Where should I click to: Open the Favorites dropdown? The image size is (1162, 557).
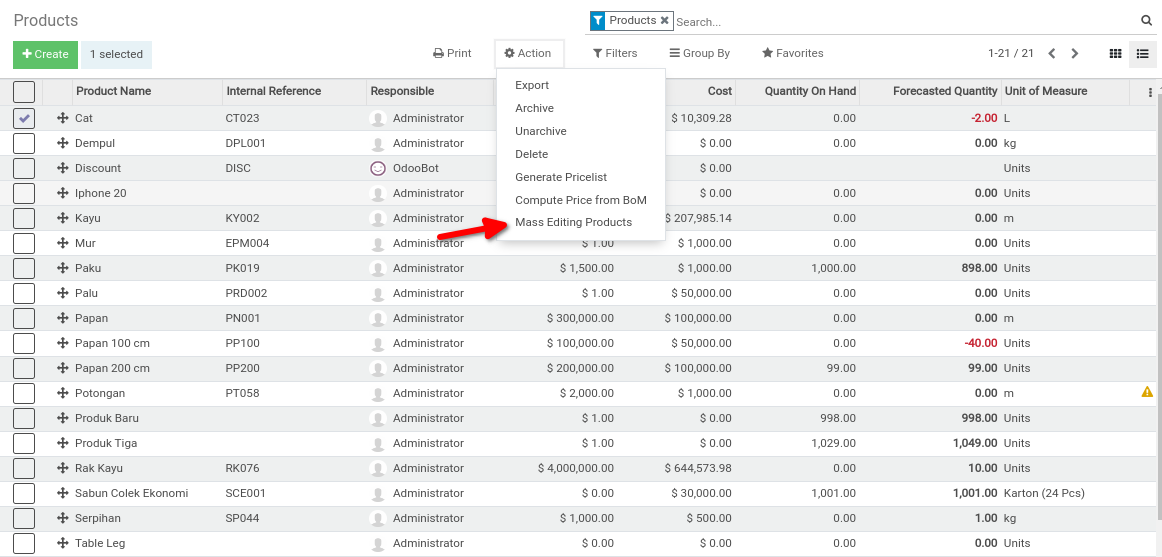(x=792, y=54)
